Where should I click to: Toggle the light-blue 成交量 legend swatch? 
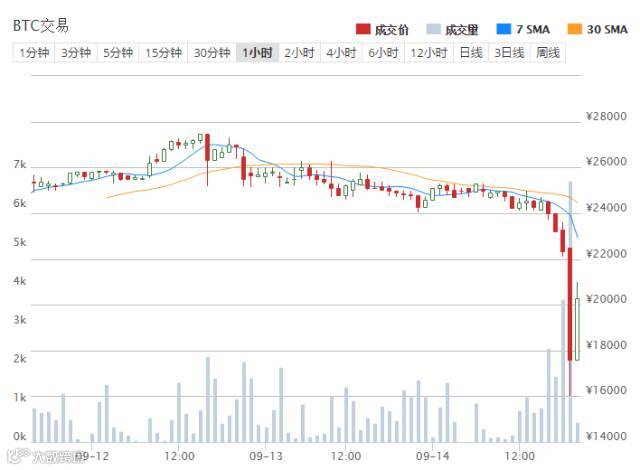[433, 29]
